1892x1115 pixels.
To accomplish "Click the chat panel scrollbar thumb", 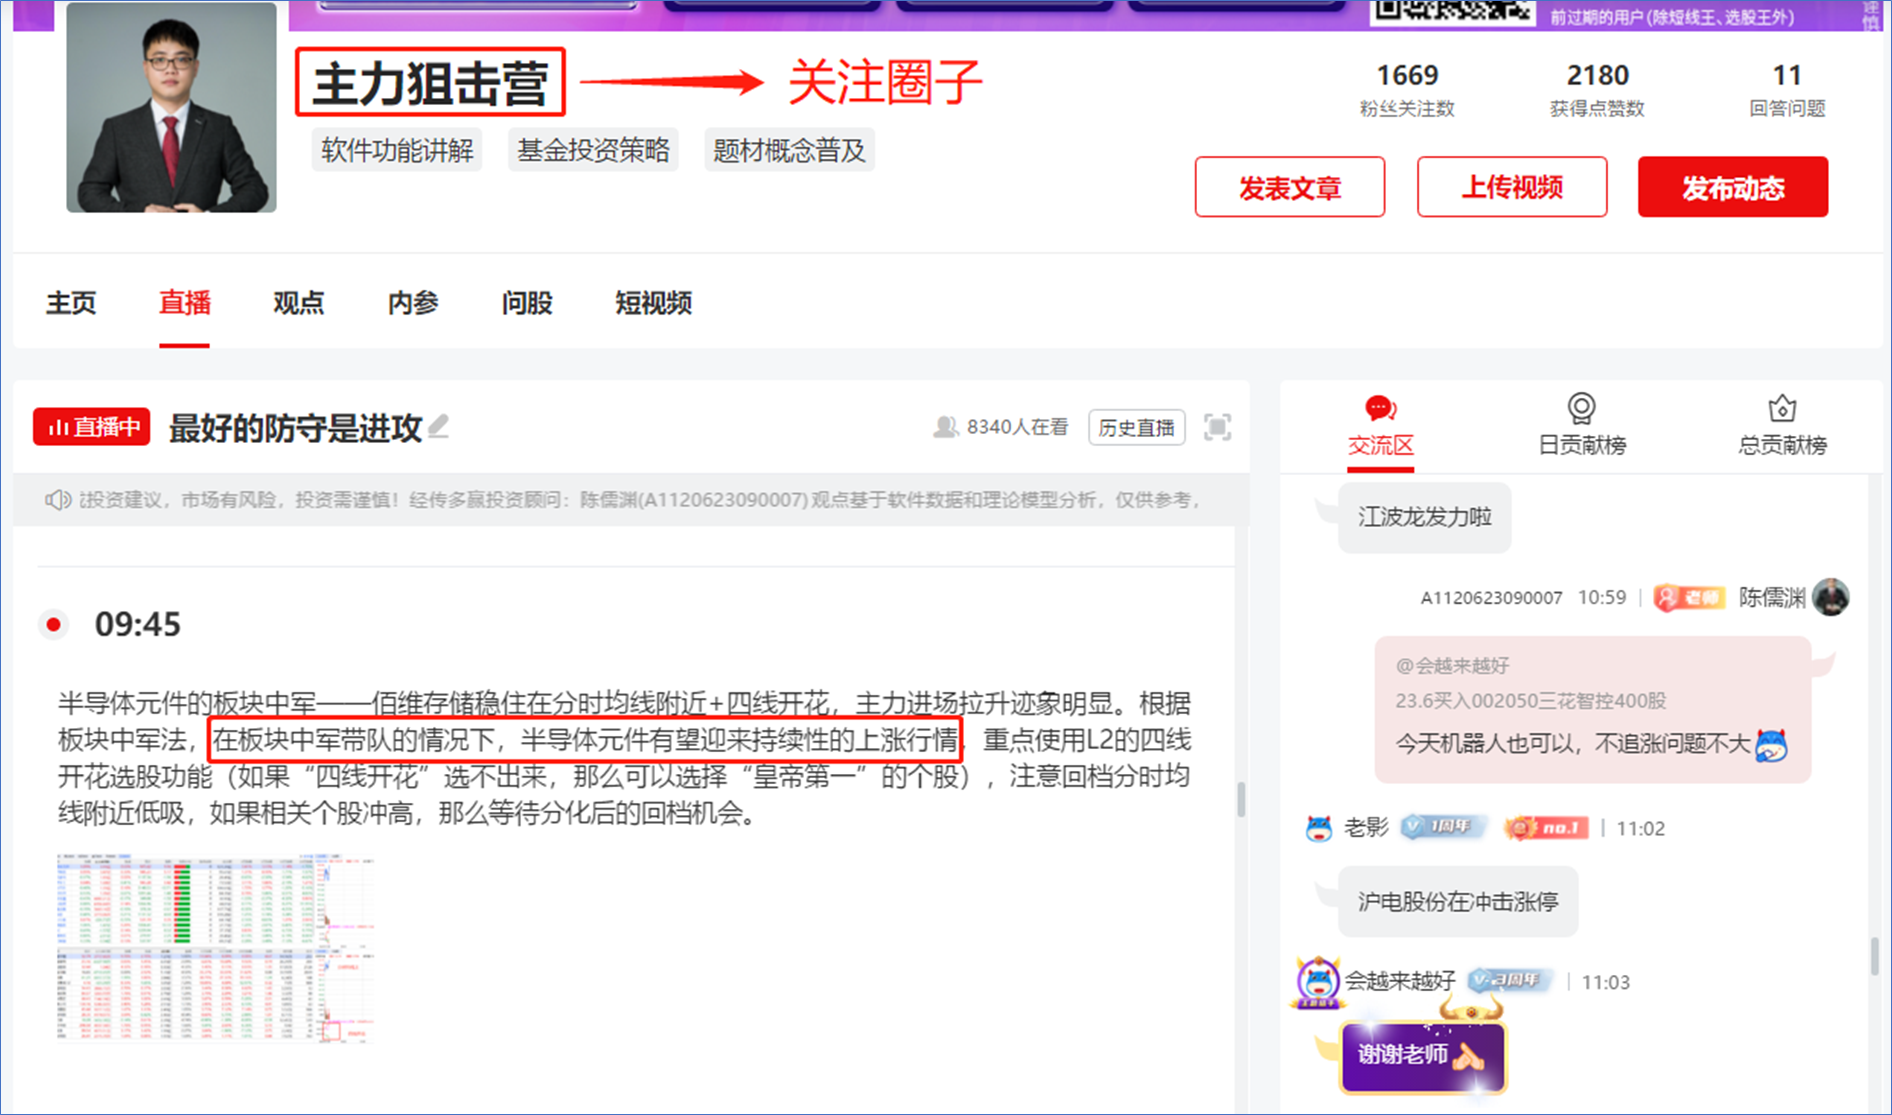I will click(x=1875, y=956).
